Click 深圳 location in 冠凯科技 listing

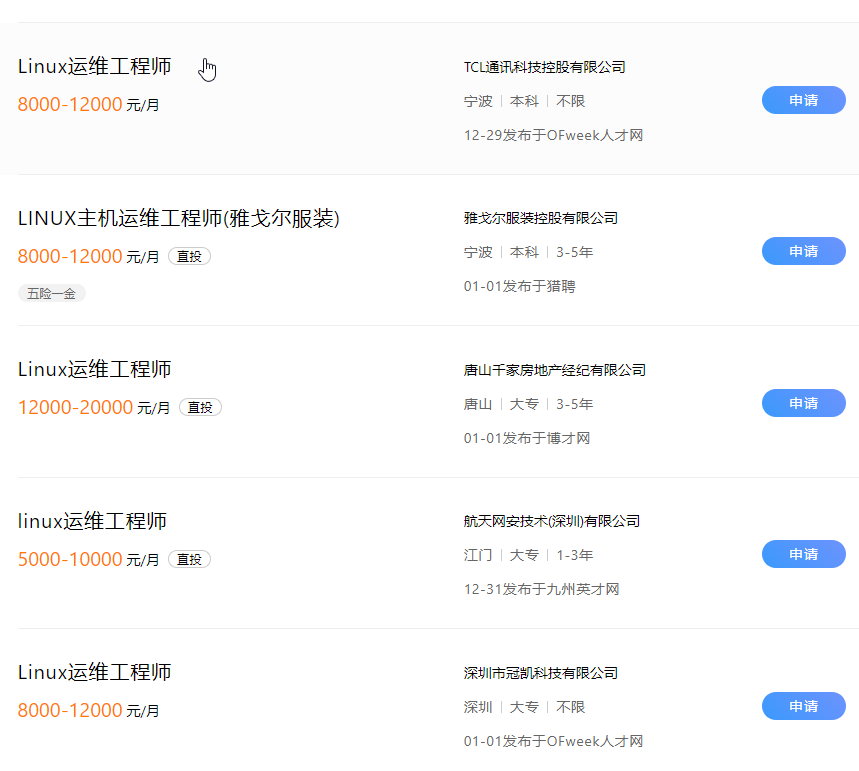pyautogui.click(x=478, y=707)
